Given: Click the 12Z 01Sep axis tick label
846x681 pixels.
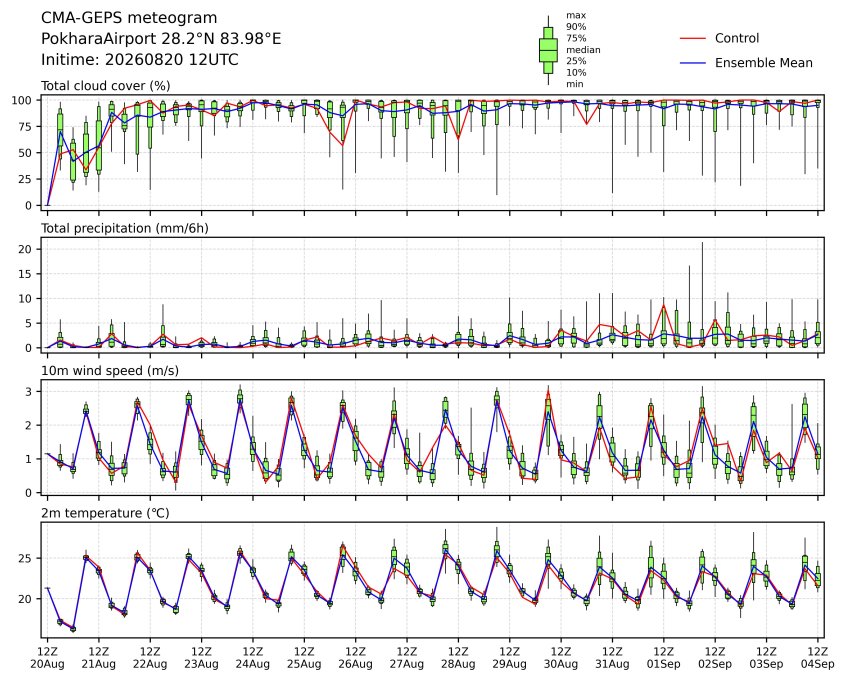Looking at the screenshot, I should (664, 658).
